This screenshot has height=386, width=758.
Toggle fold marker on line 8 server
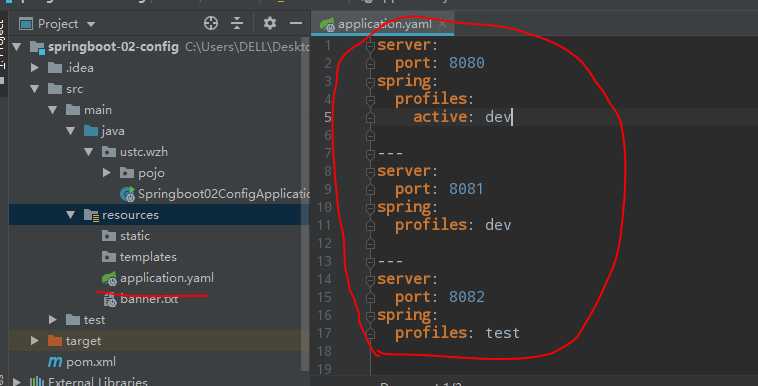pos(371,171)
